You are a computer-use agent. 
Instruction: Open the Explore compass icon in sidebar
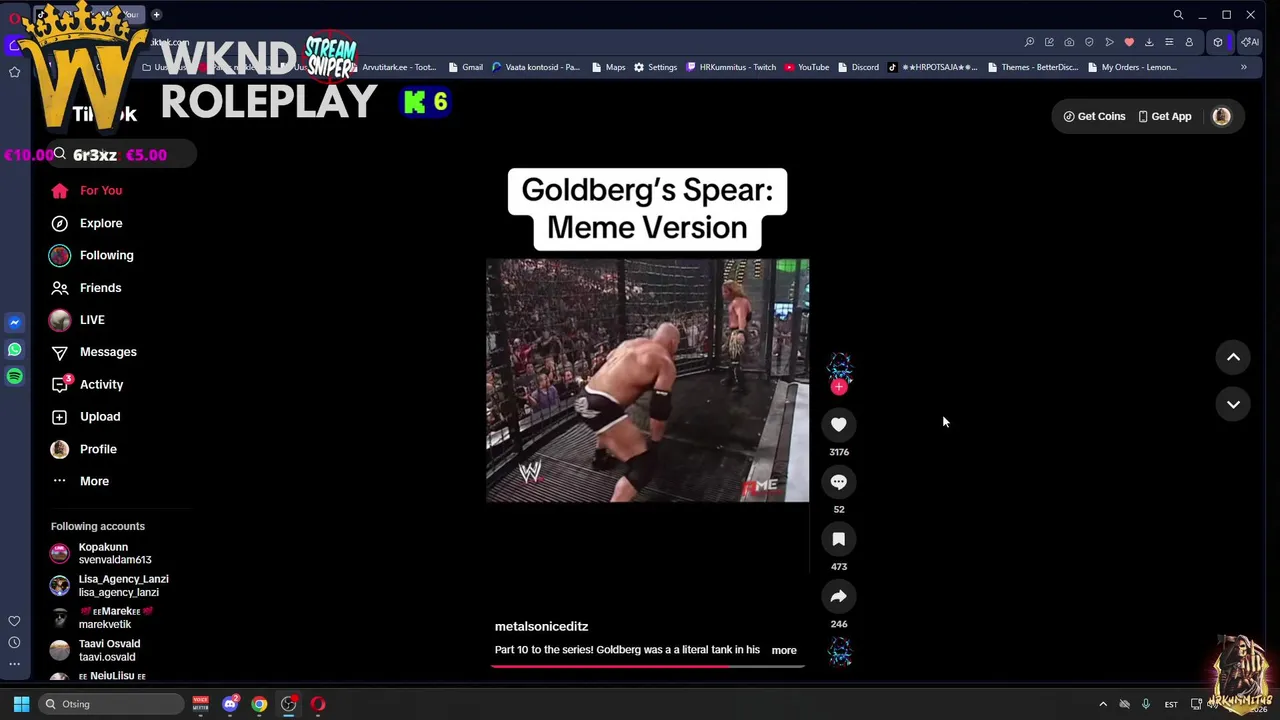[60, 223]
